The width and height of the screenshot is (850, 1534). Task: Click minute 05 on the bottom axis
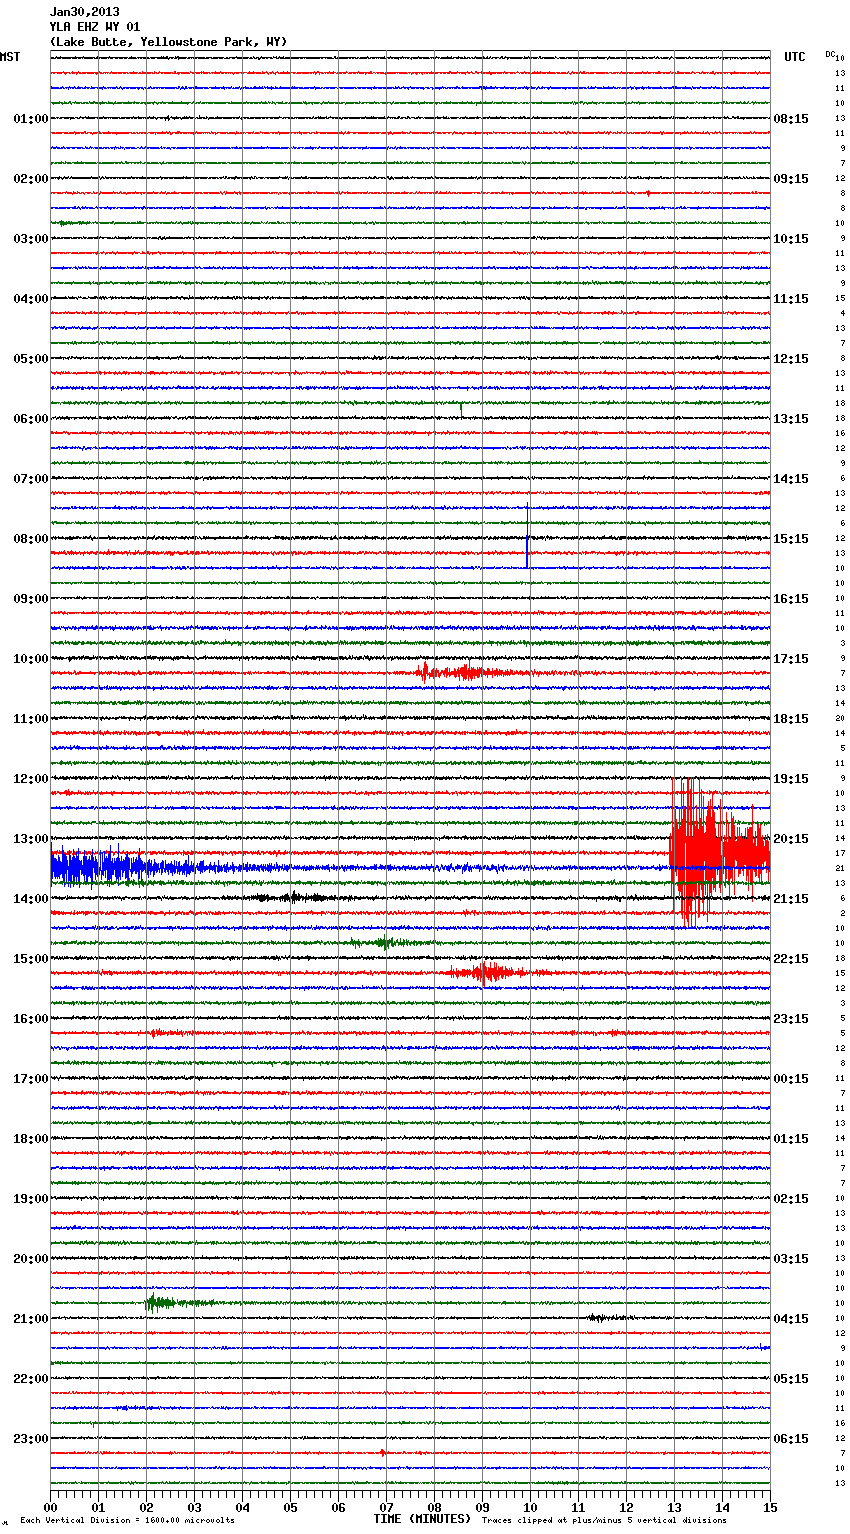290,1507
